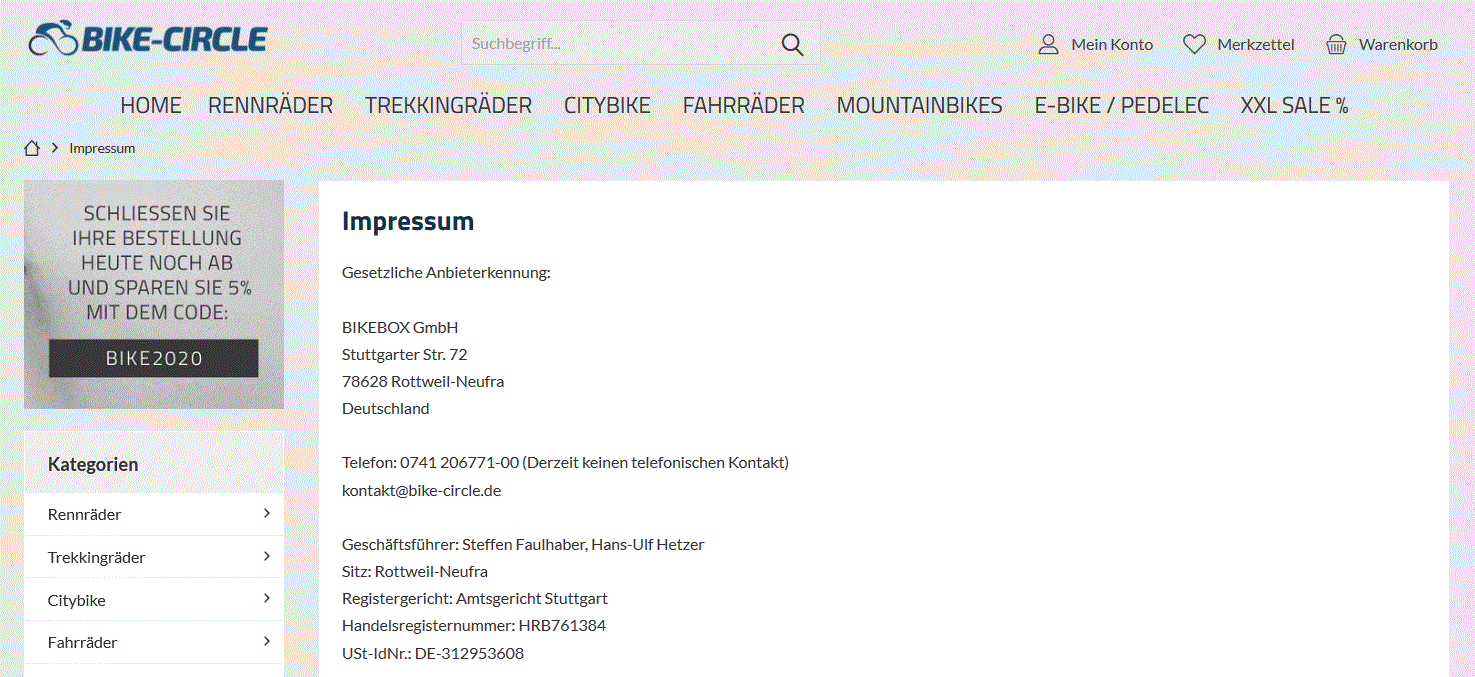
Task: Expand the Fahrräder sidebar category chevron
Action: [x=267, y=641]
